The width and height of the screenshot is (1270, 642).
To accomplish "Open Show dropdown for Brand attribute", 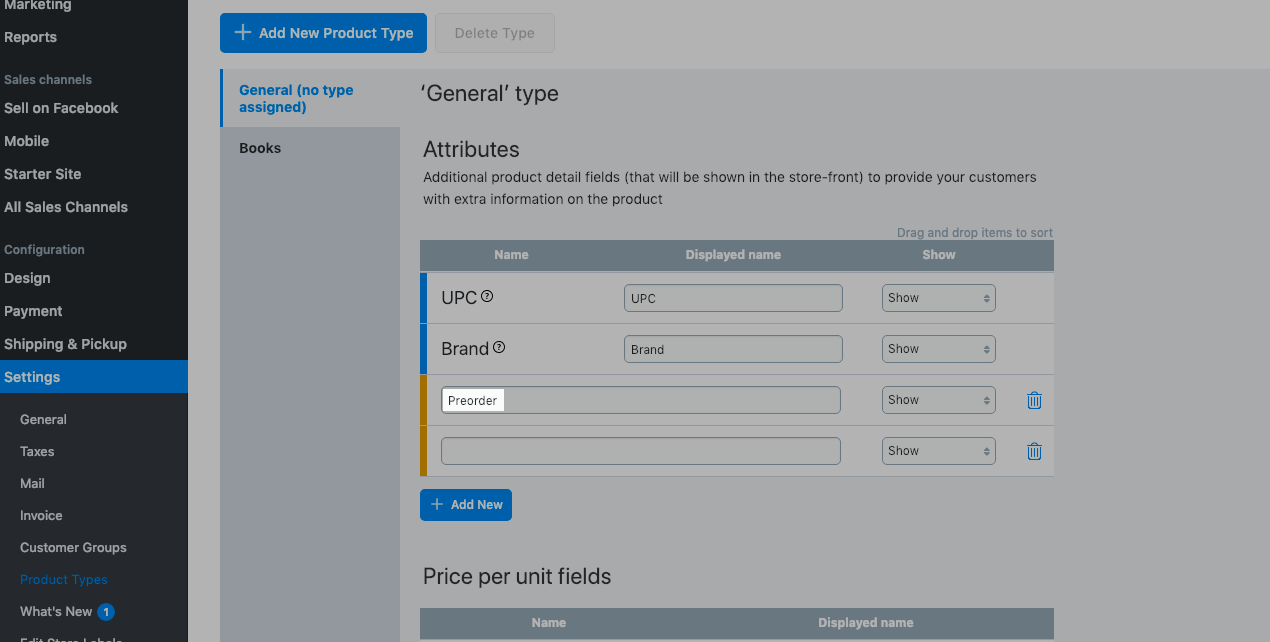I will [938, 349].
